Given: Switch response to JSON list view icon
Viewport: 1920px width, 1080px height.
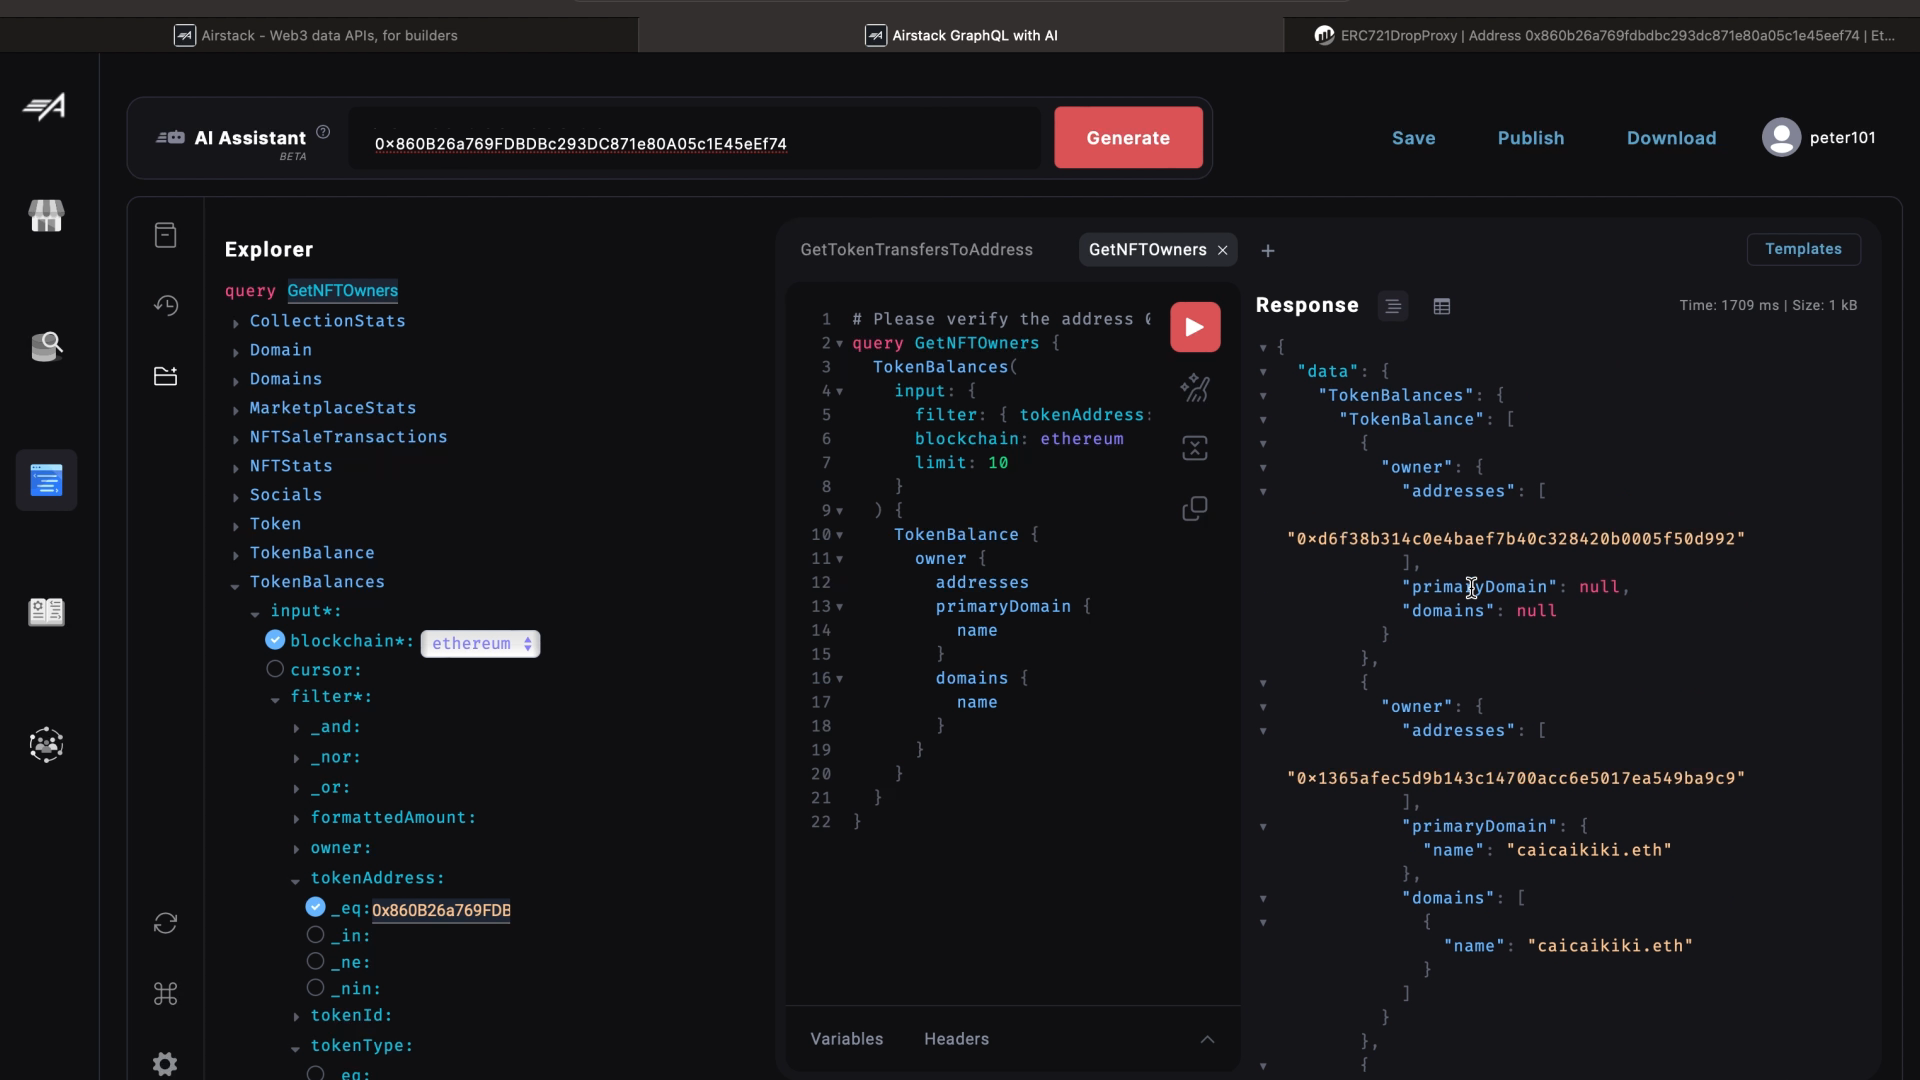Looking at the screenshot, I should (x=1393, y=306).
